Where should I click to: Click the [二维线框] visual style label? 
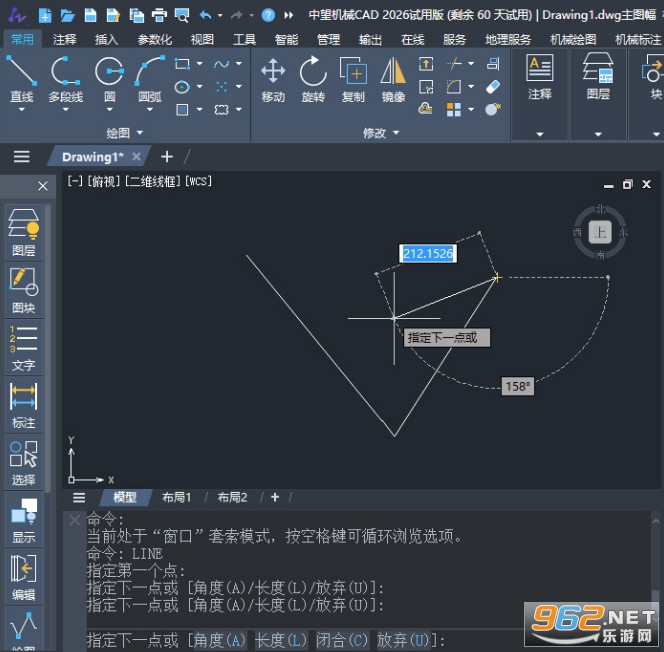[x=152, y=182]
